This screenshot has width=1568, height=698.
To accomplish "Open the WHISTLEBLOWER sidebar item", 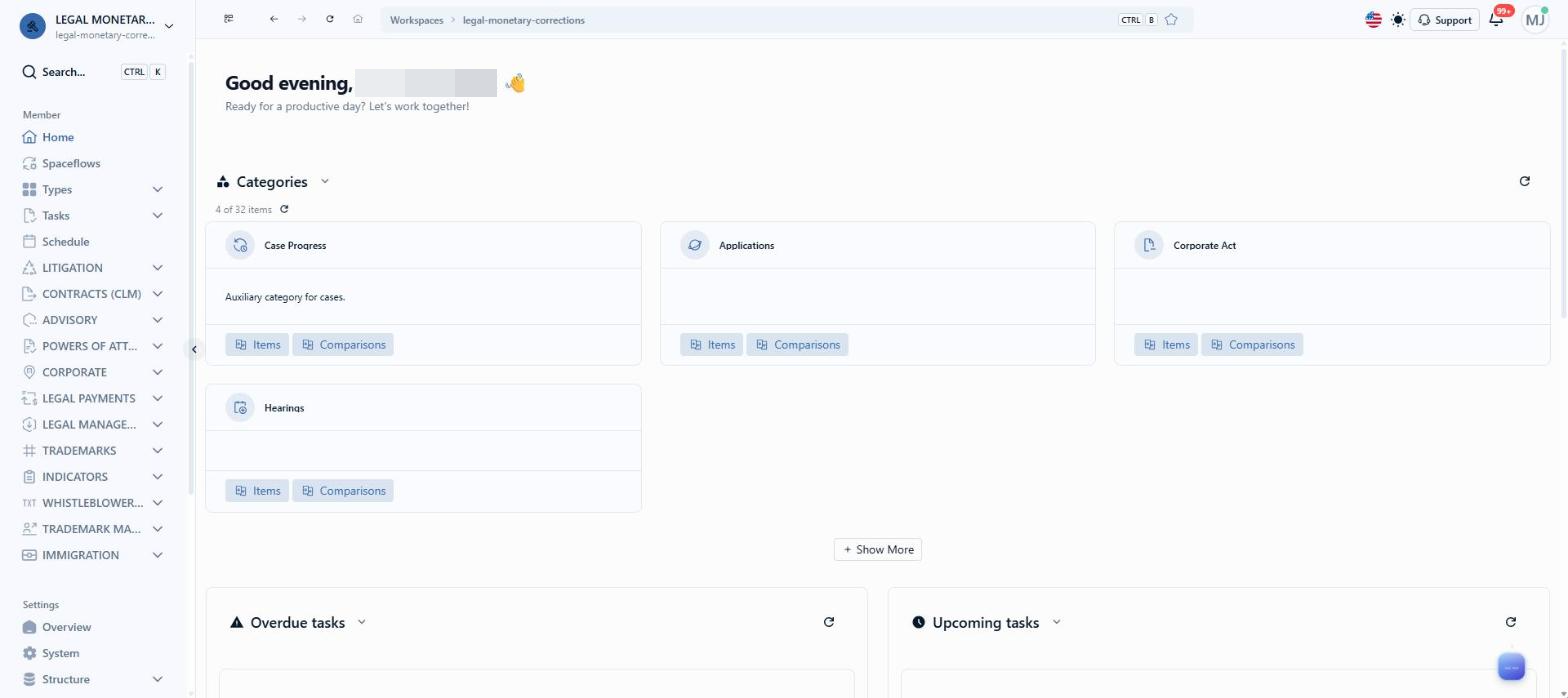I will coord(93,502).
